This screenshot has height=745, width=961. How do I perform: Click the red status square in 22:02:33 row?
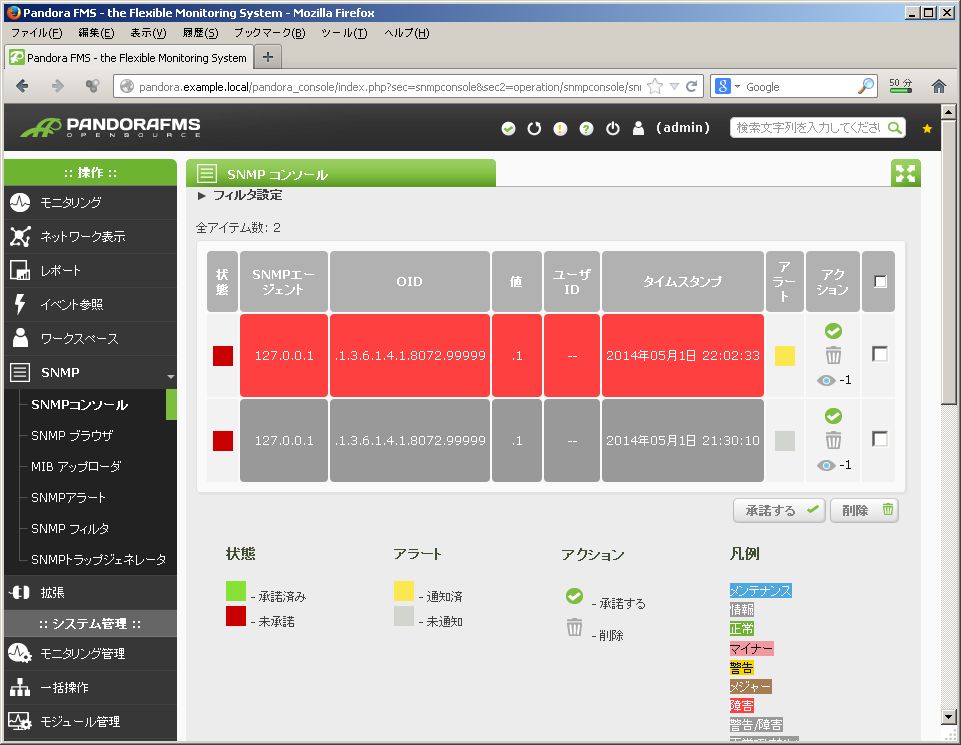(222, 355)
